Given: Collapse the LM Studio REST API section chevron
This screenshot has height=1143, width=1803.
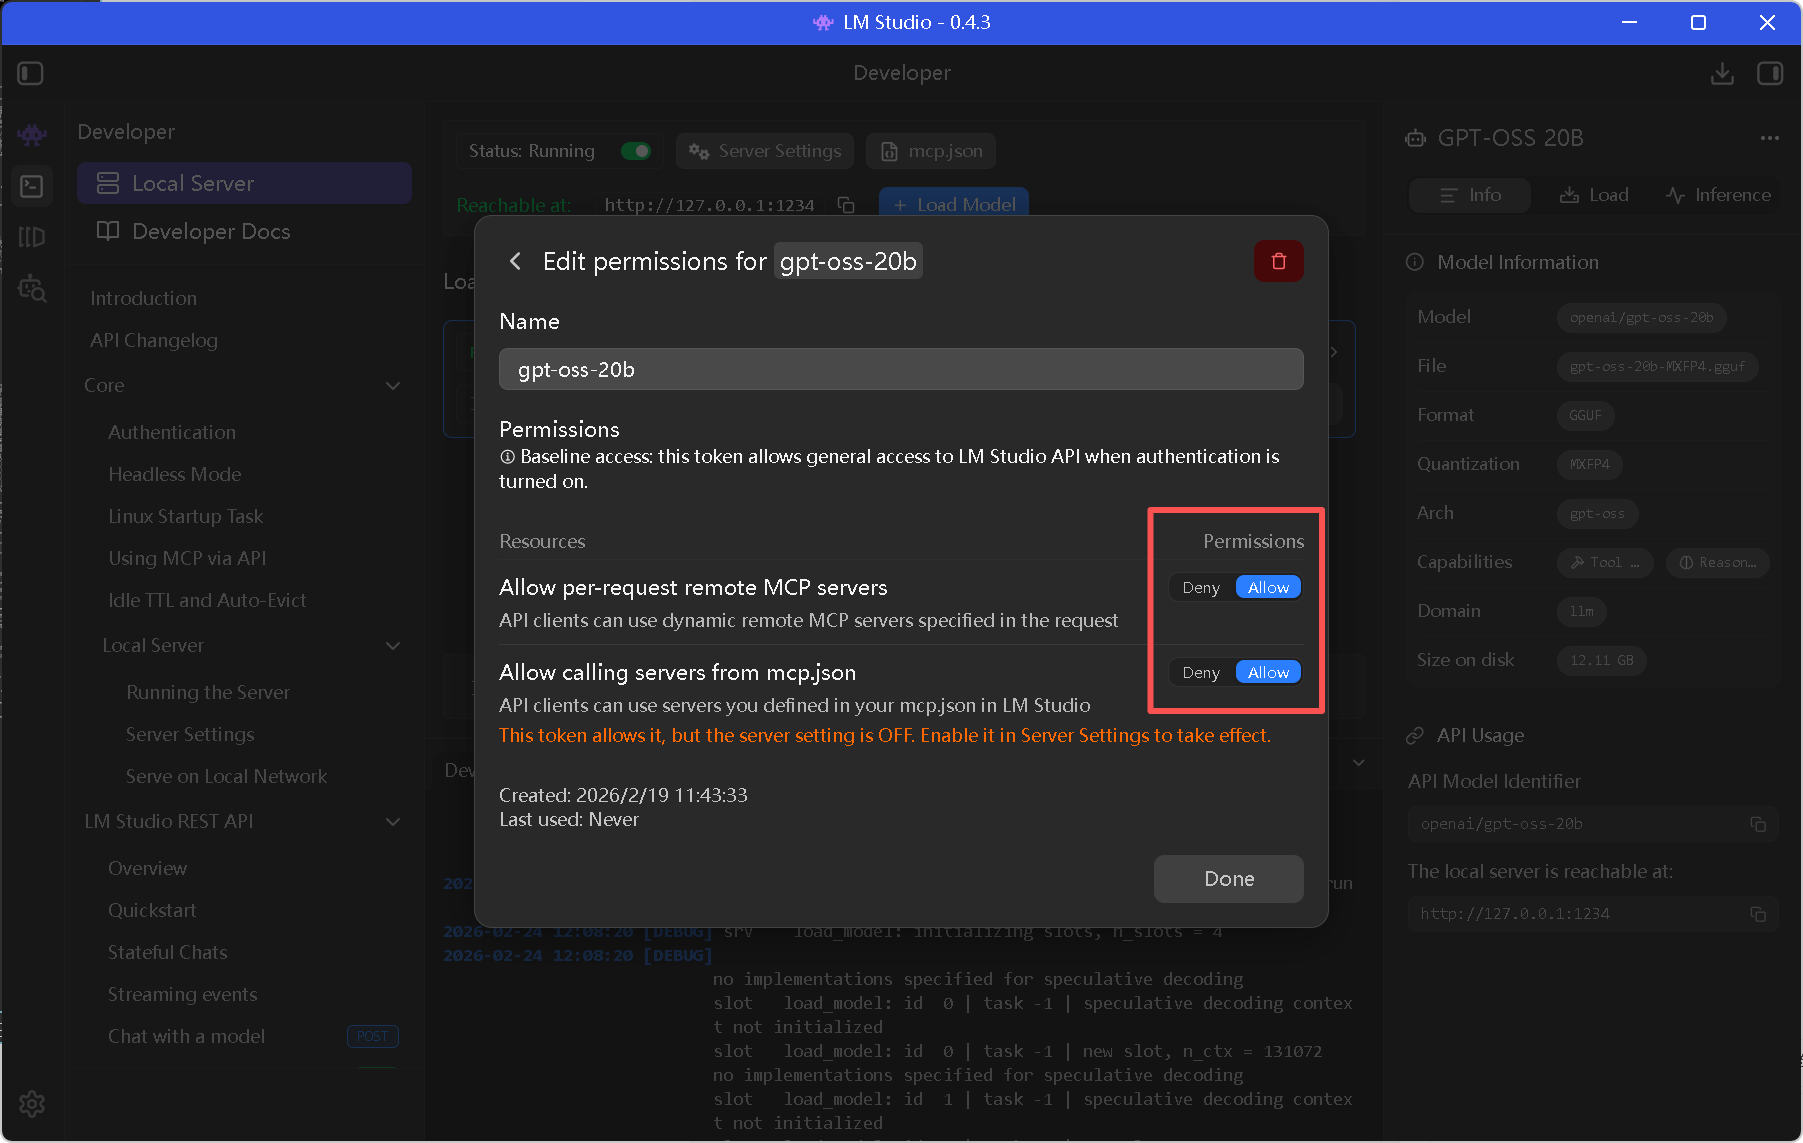Looking at the screenshot, I should [x=393, y=822].
